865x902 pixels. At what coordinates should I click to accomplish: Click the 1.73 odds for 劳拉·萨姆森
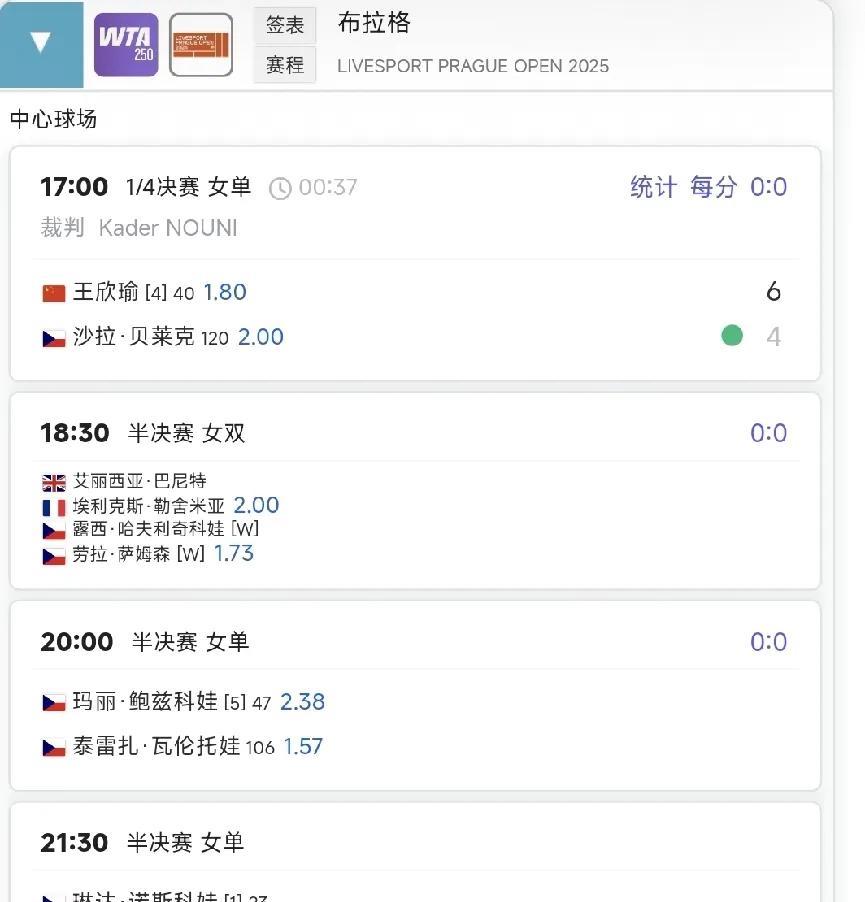click(234, 553)
